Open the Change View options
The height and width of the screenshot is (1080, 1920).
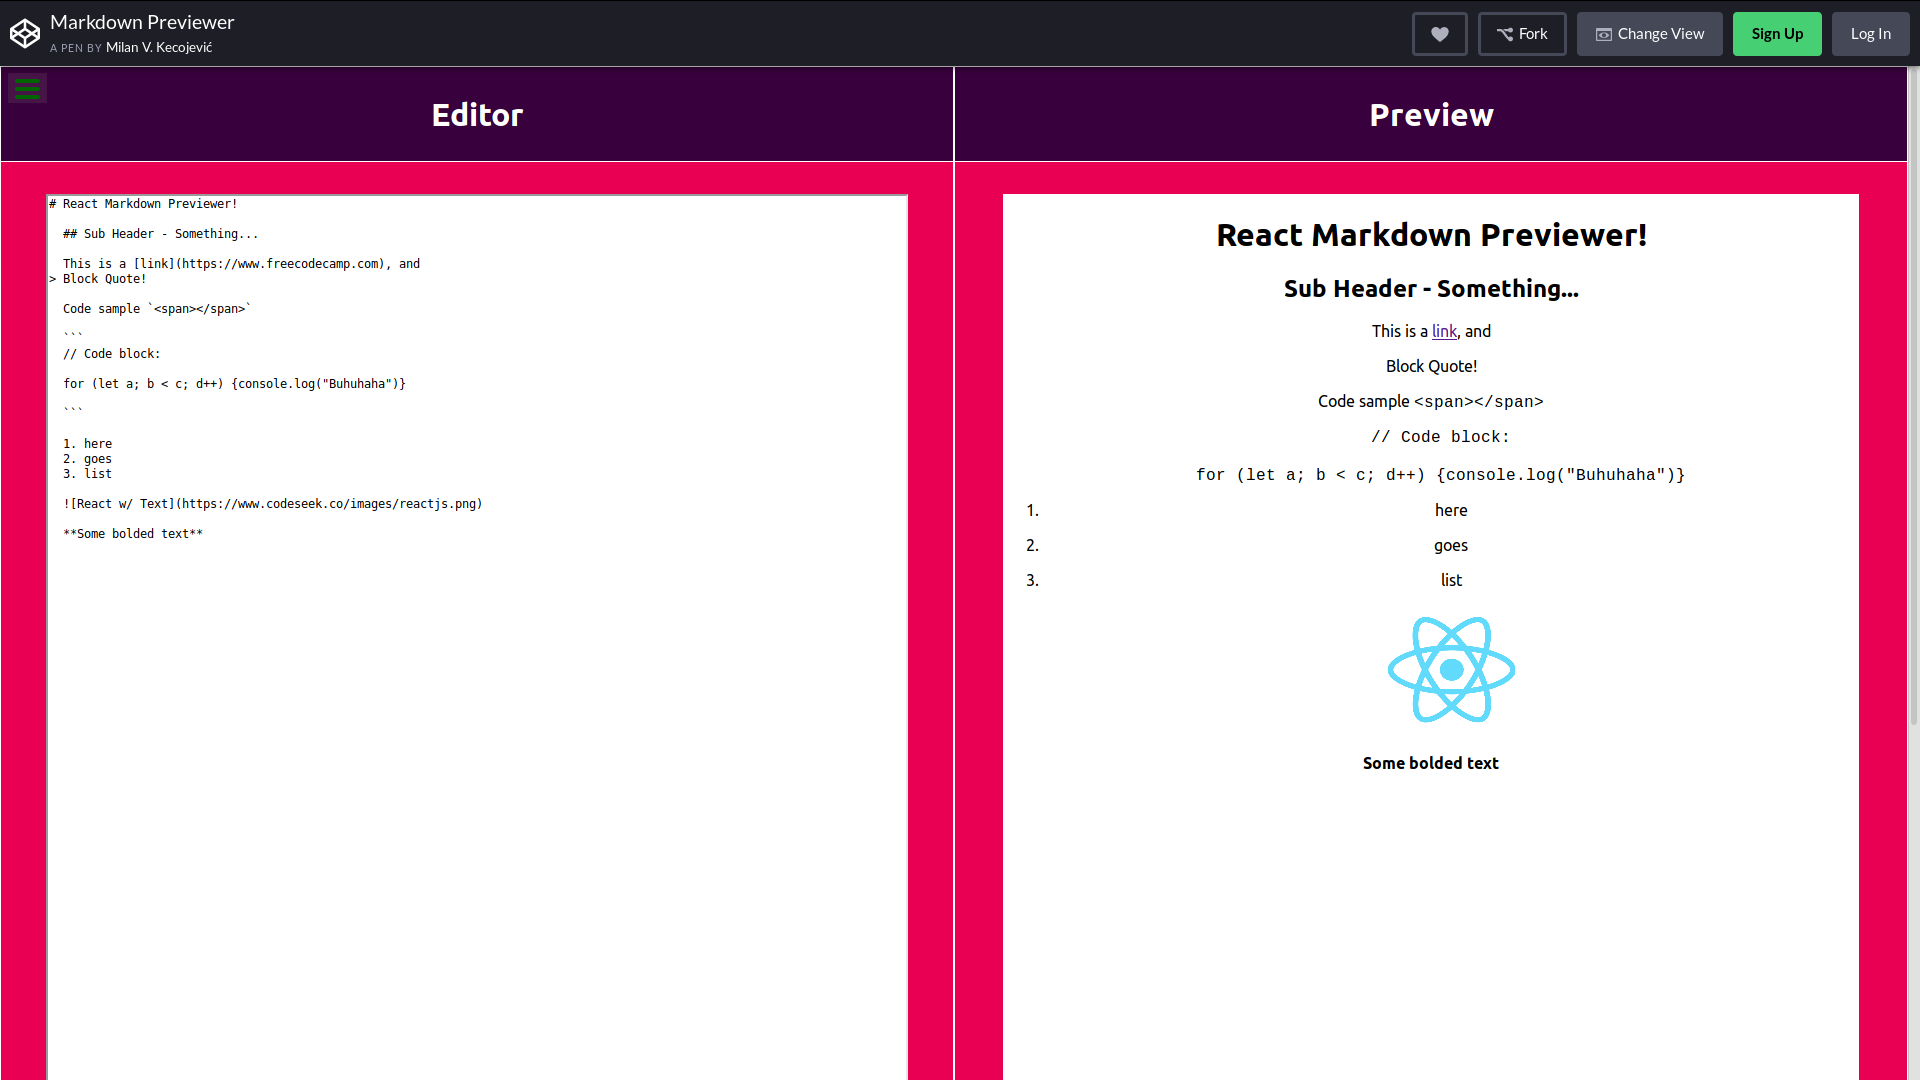(1649, 34)
